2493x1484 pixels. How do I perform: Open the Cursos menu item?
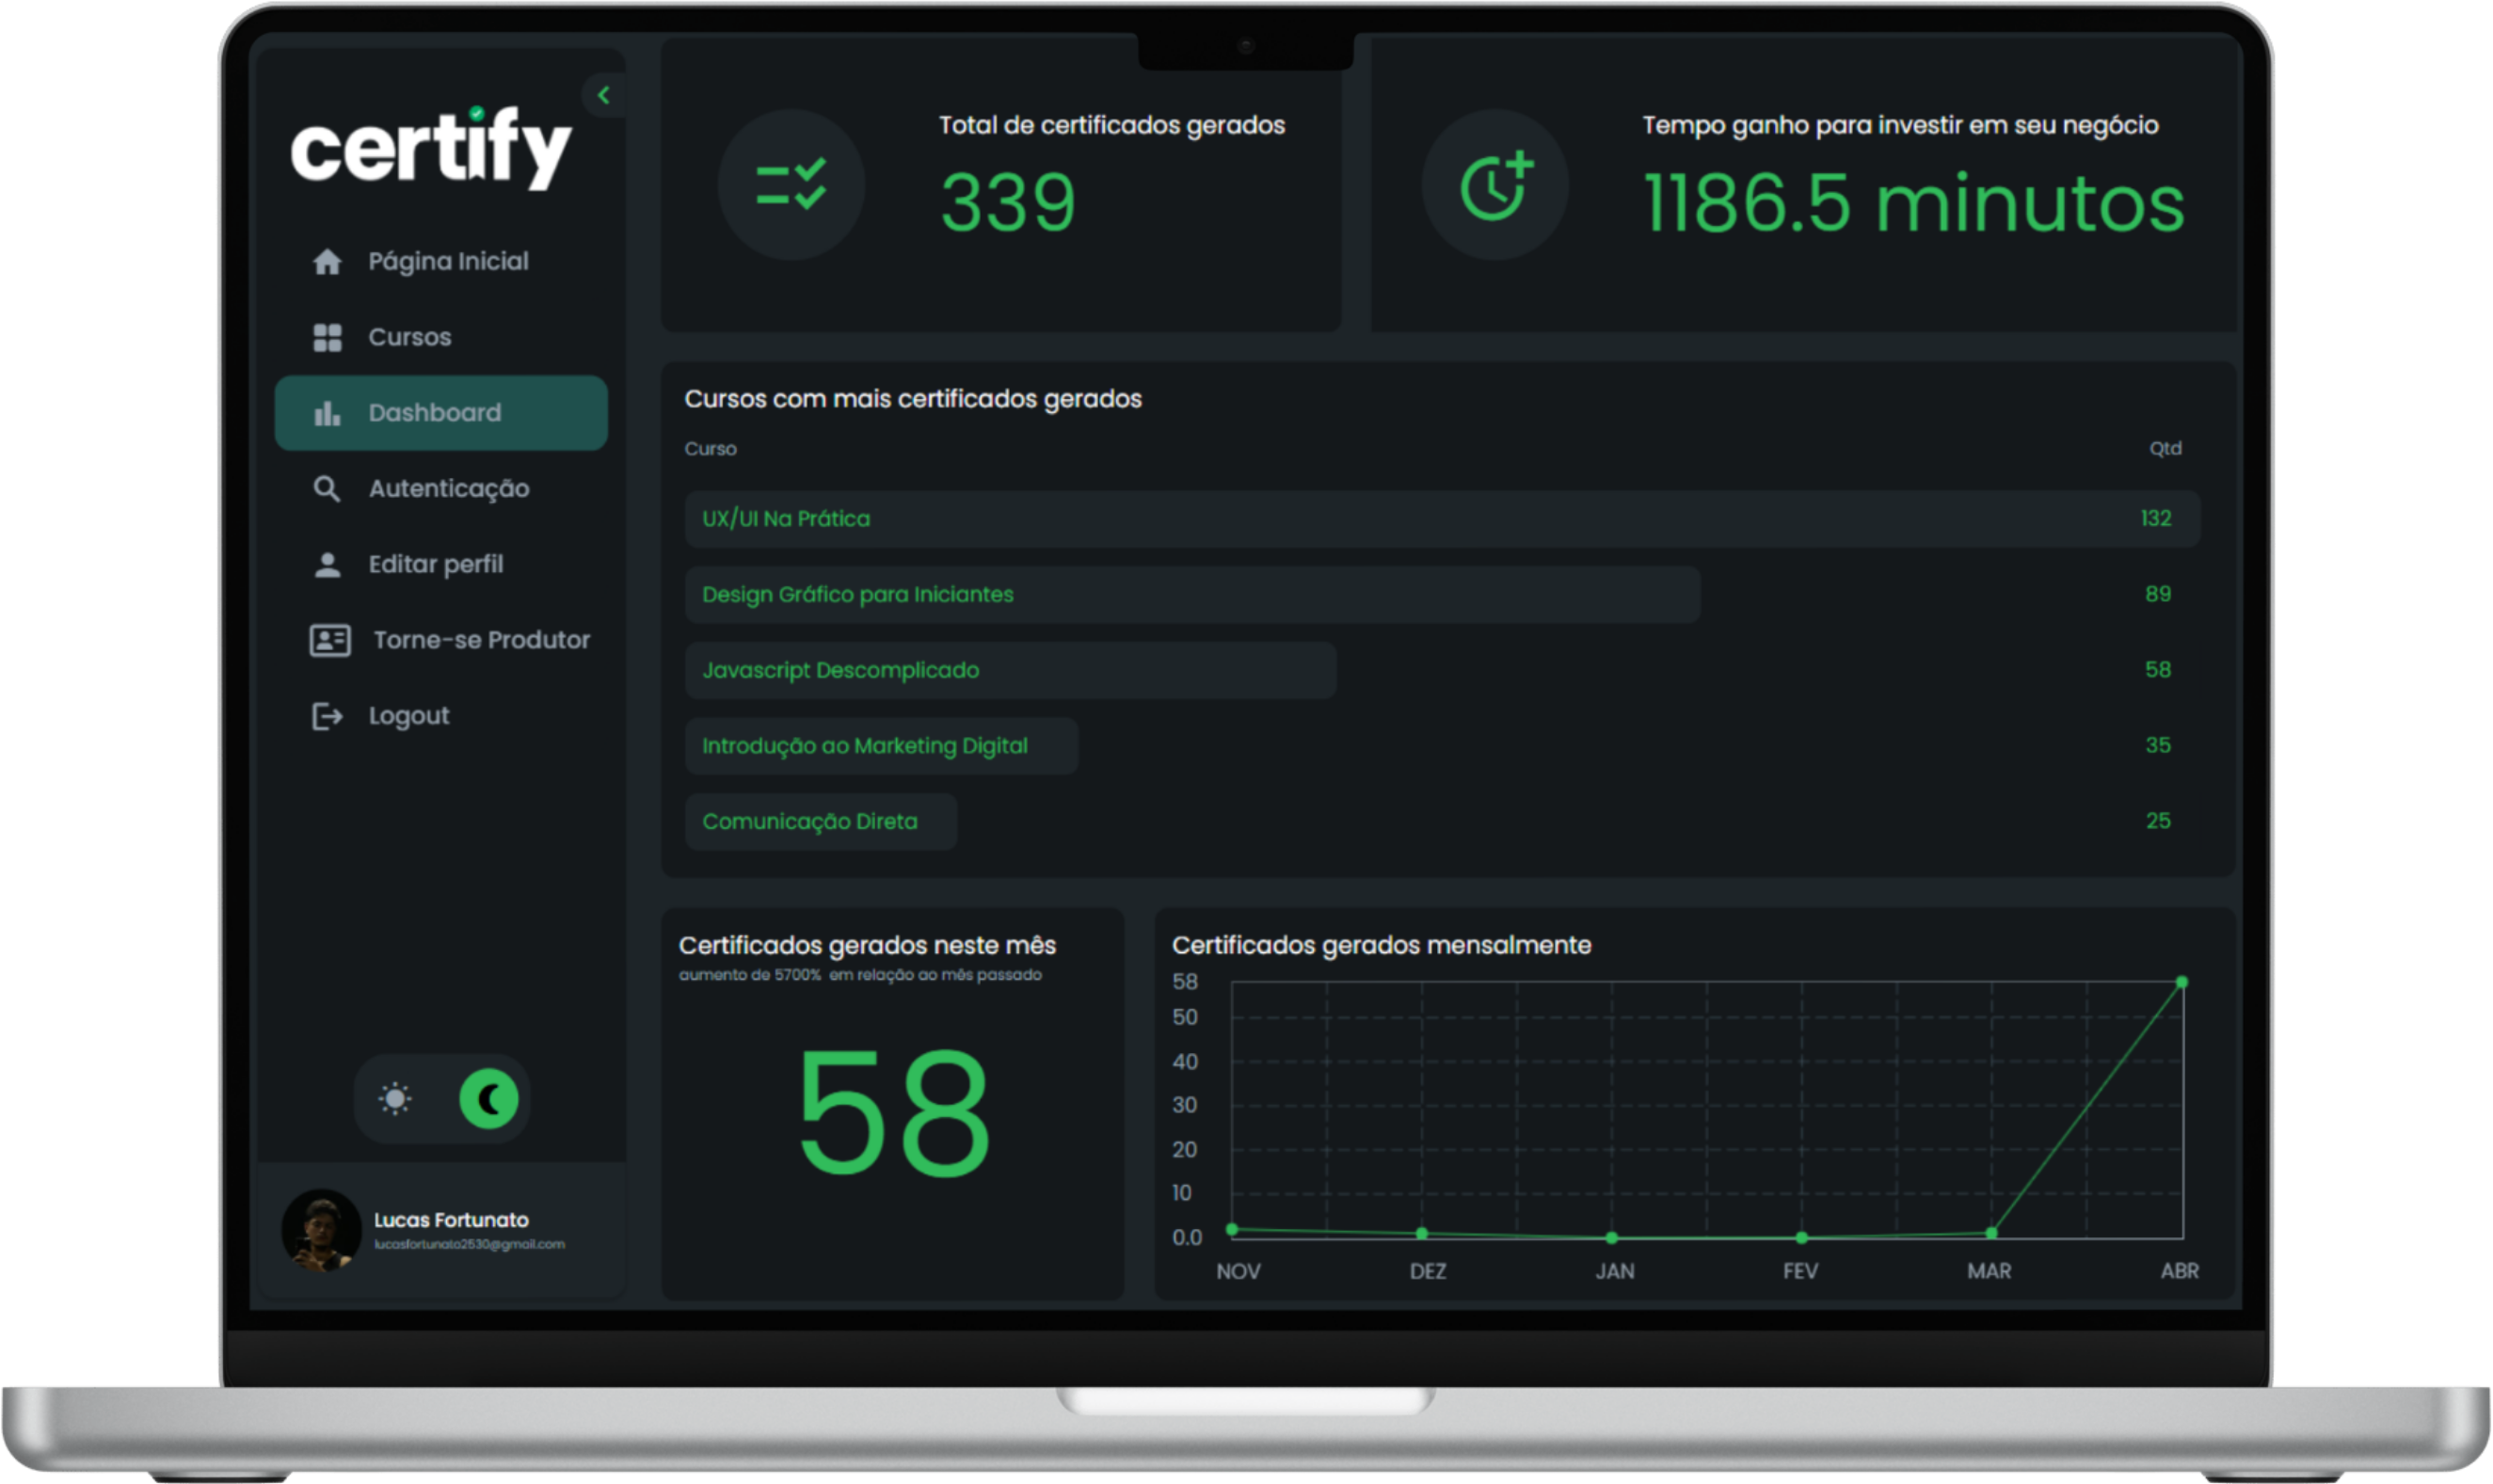click(410, 338)
